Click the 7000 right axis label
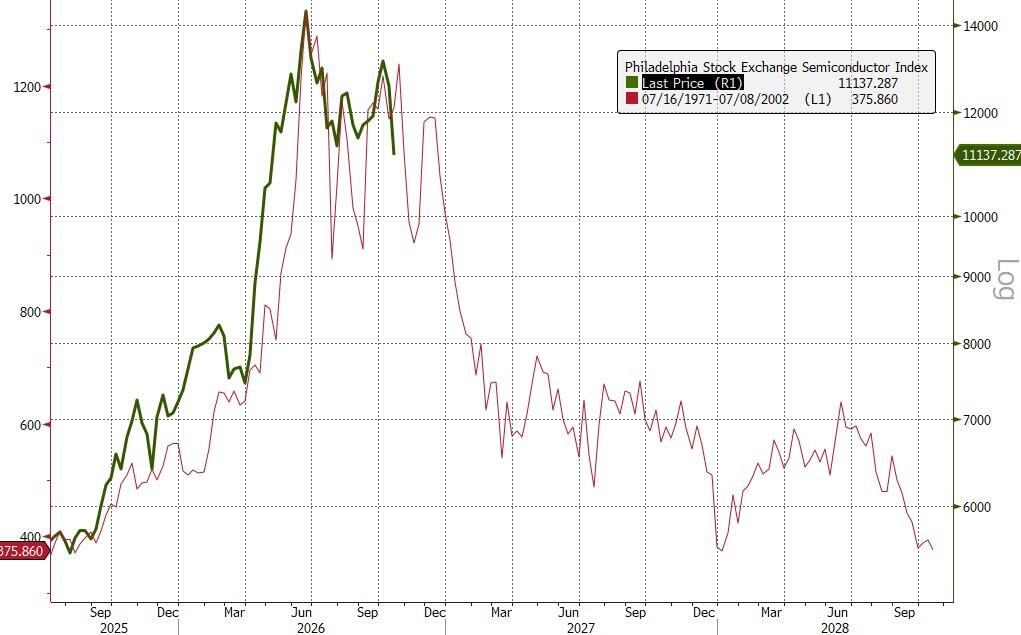Viewport: 1021px width, 635px height. click(x=977, y=420)
